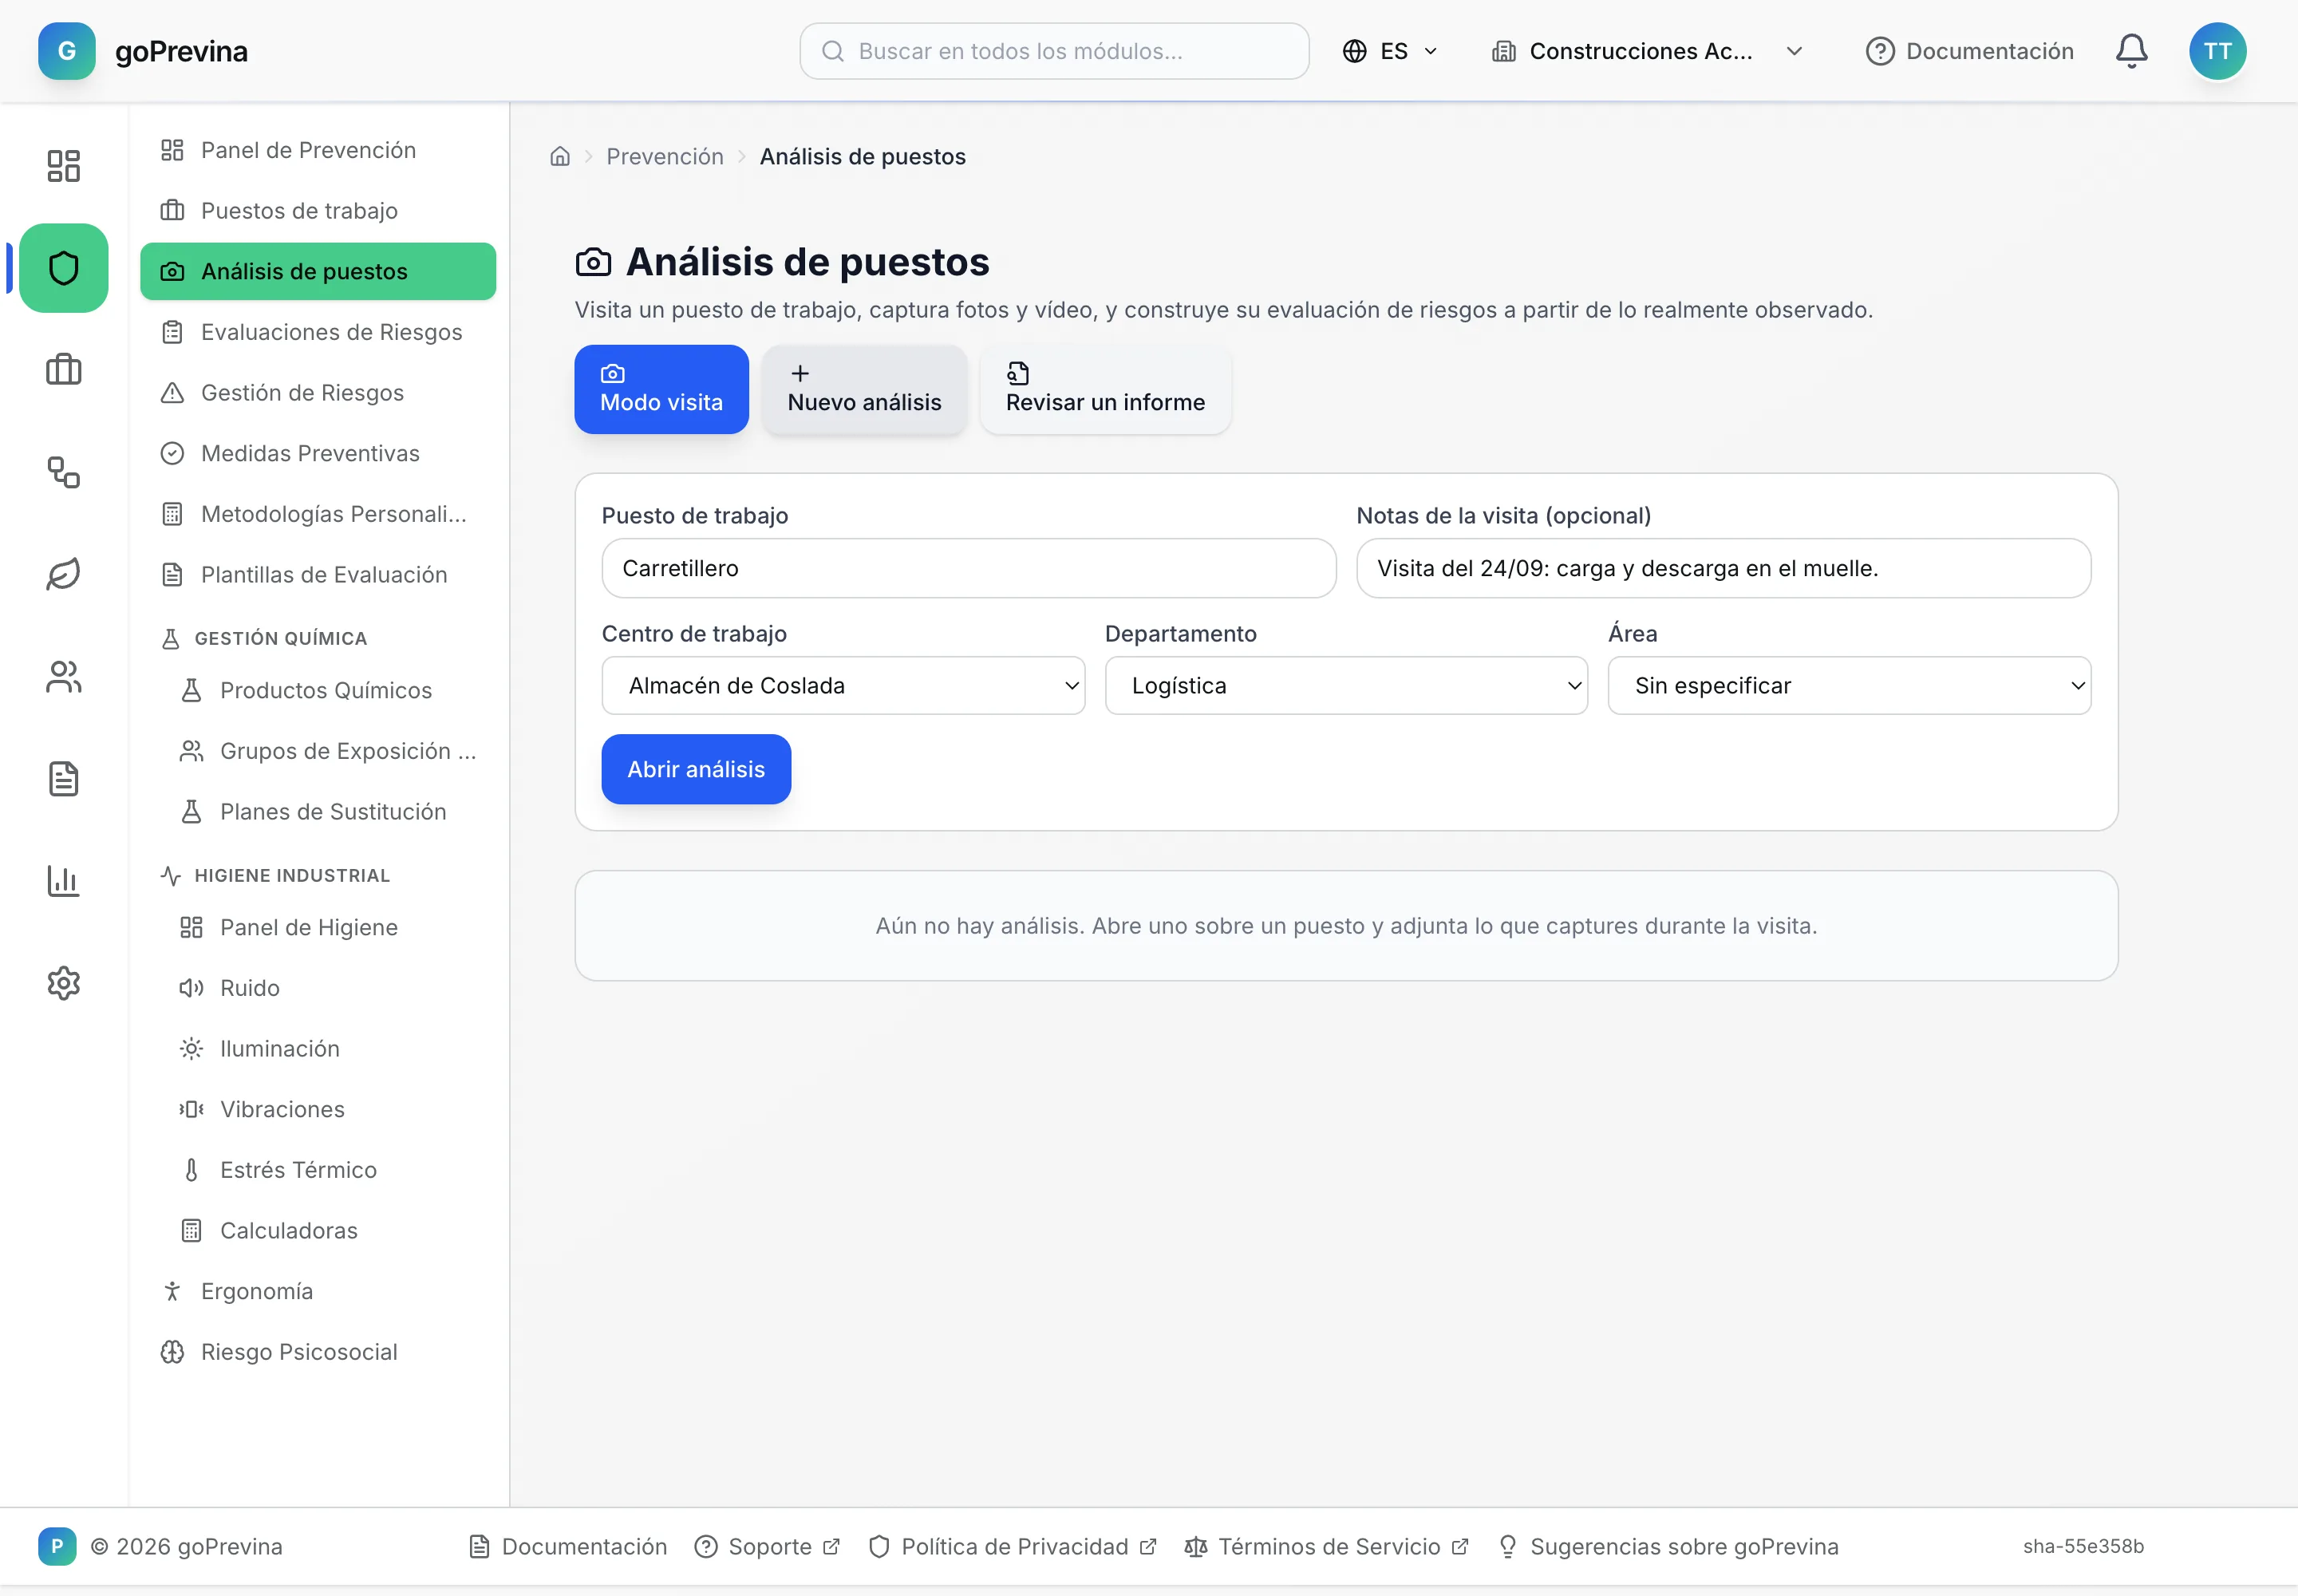The height and width of the screenshot is (1596, 2298).
Task: Switch to Revisar un informe tab
Action: pos(1105,389)
